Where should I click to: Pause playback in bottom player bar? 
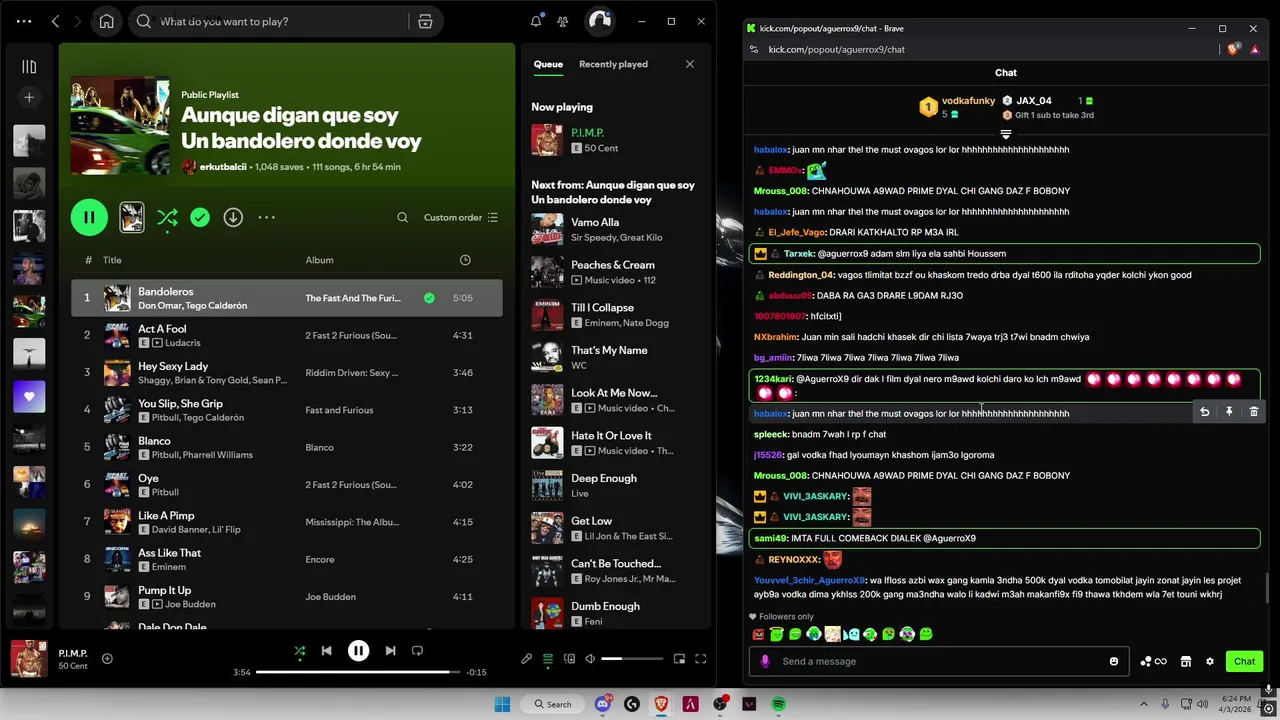coord(358,650)
